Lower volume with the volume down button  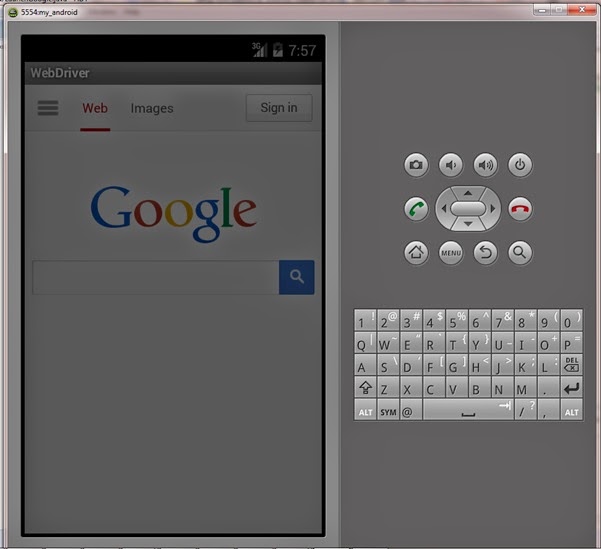451,165
